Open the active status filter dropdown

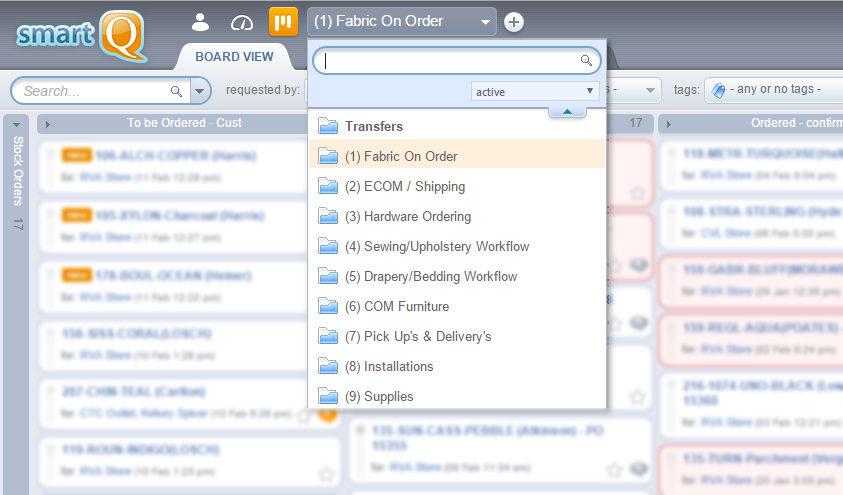[535, 91]
